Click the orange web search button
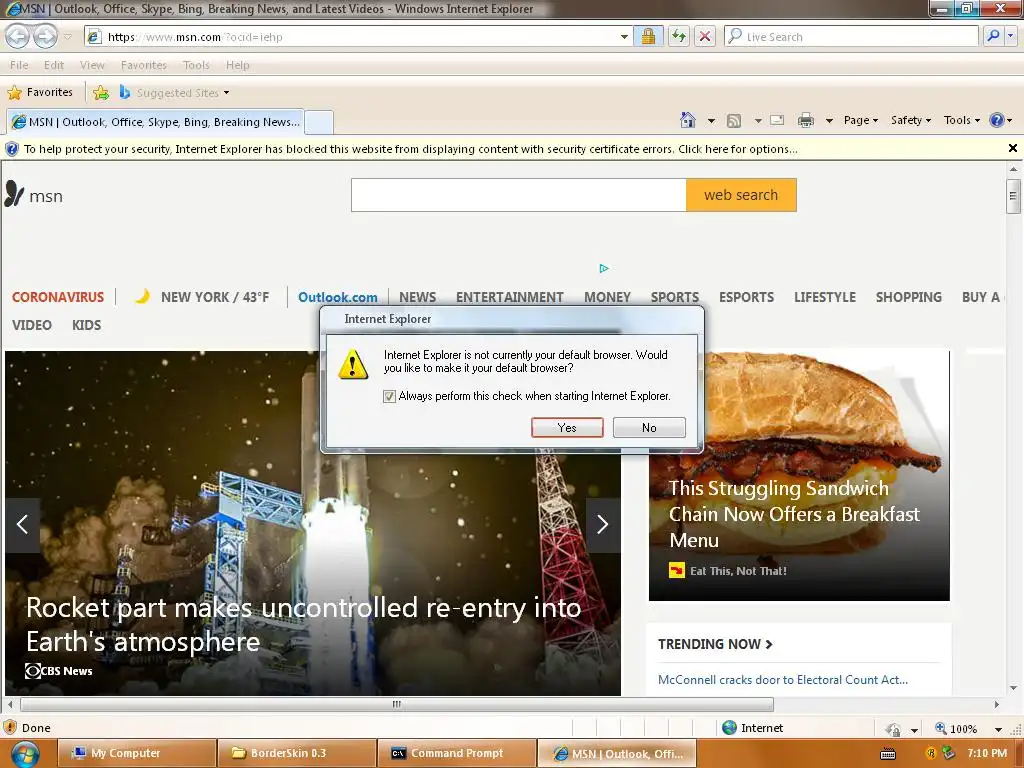 point(741,195)
